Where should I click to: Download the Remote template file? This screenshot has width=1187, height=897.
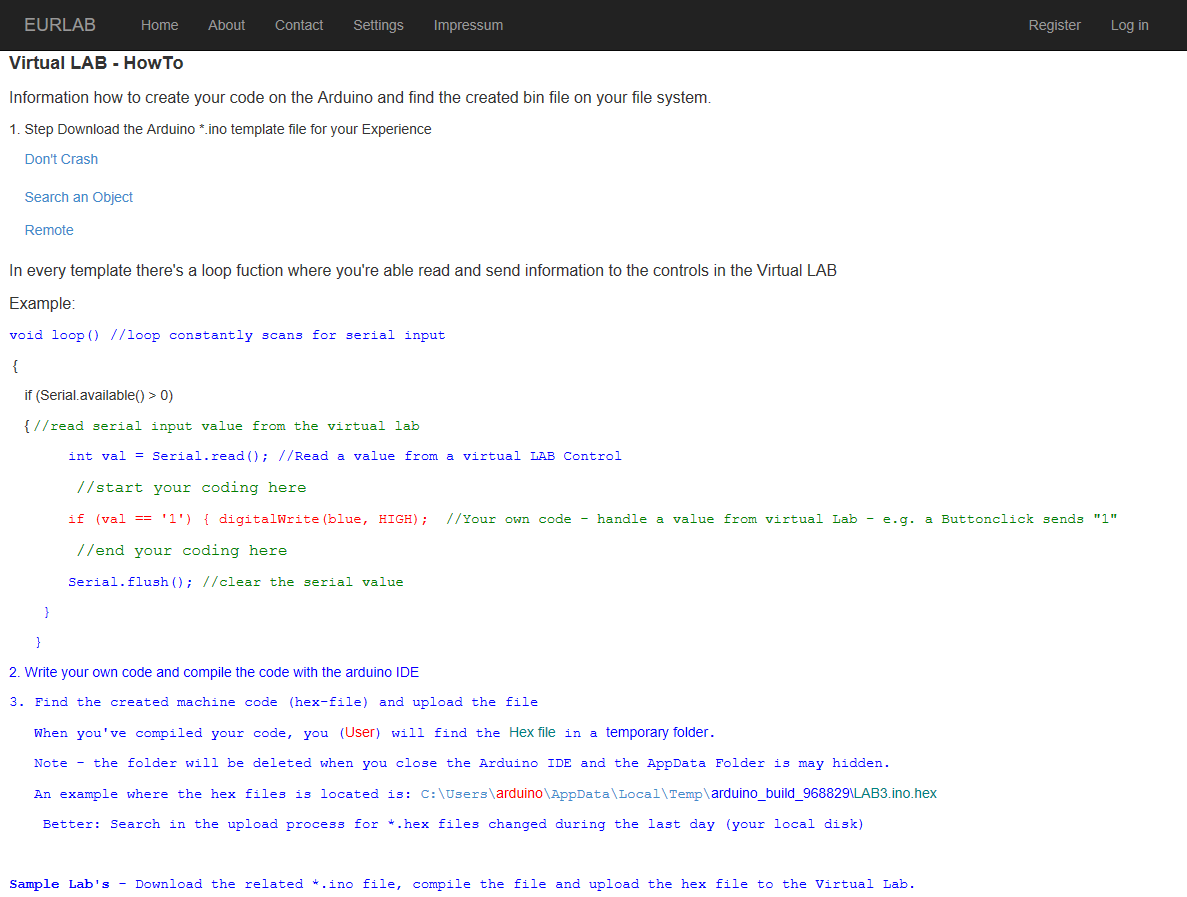coord(49,230)
